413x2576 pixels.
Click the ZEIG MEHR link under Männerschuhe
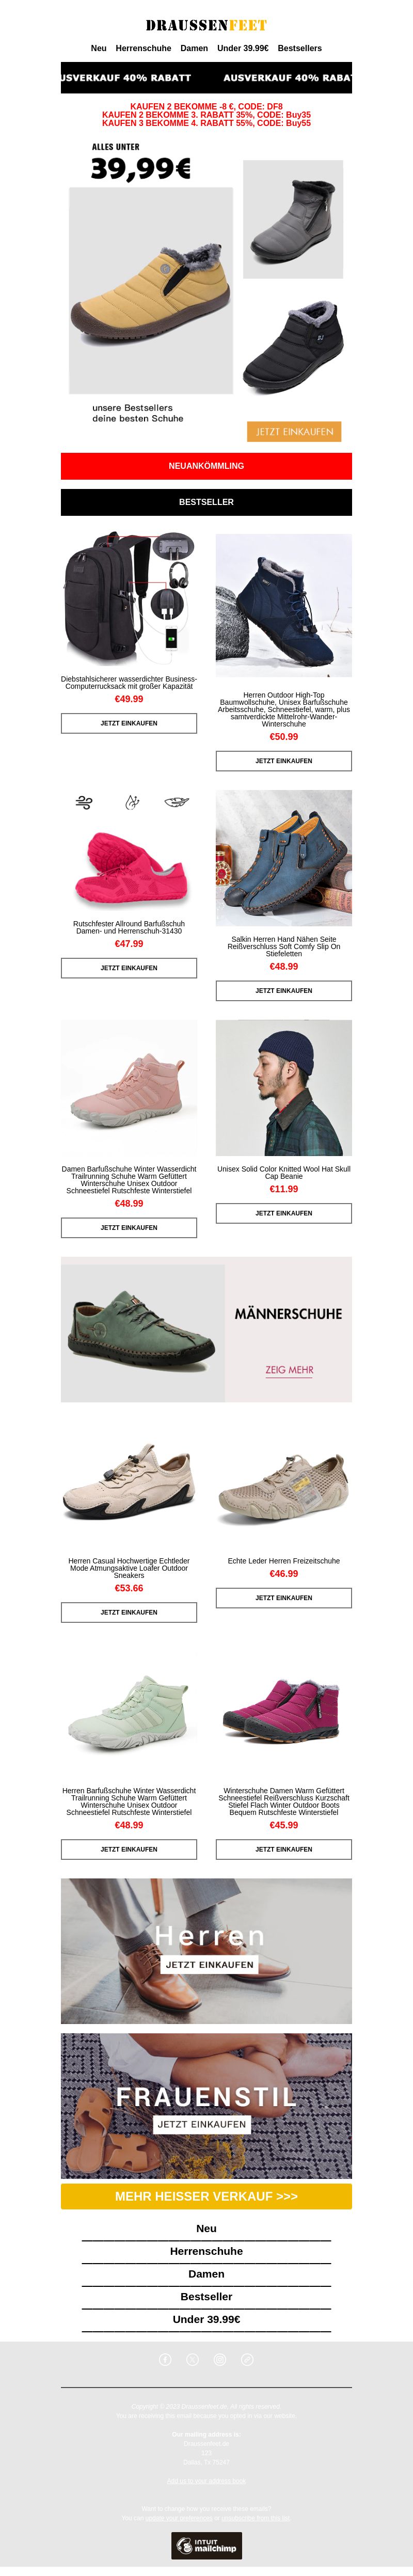(289, 1370)
